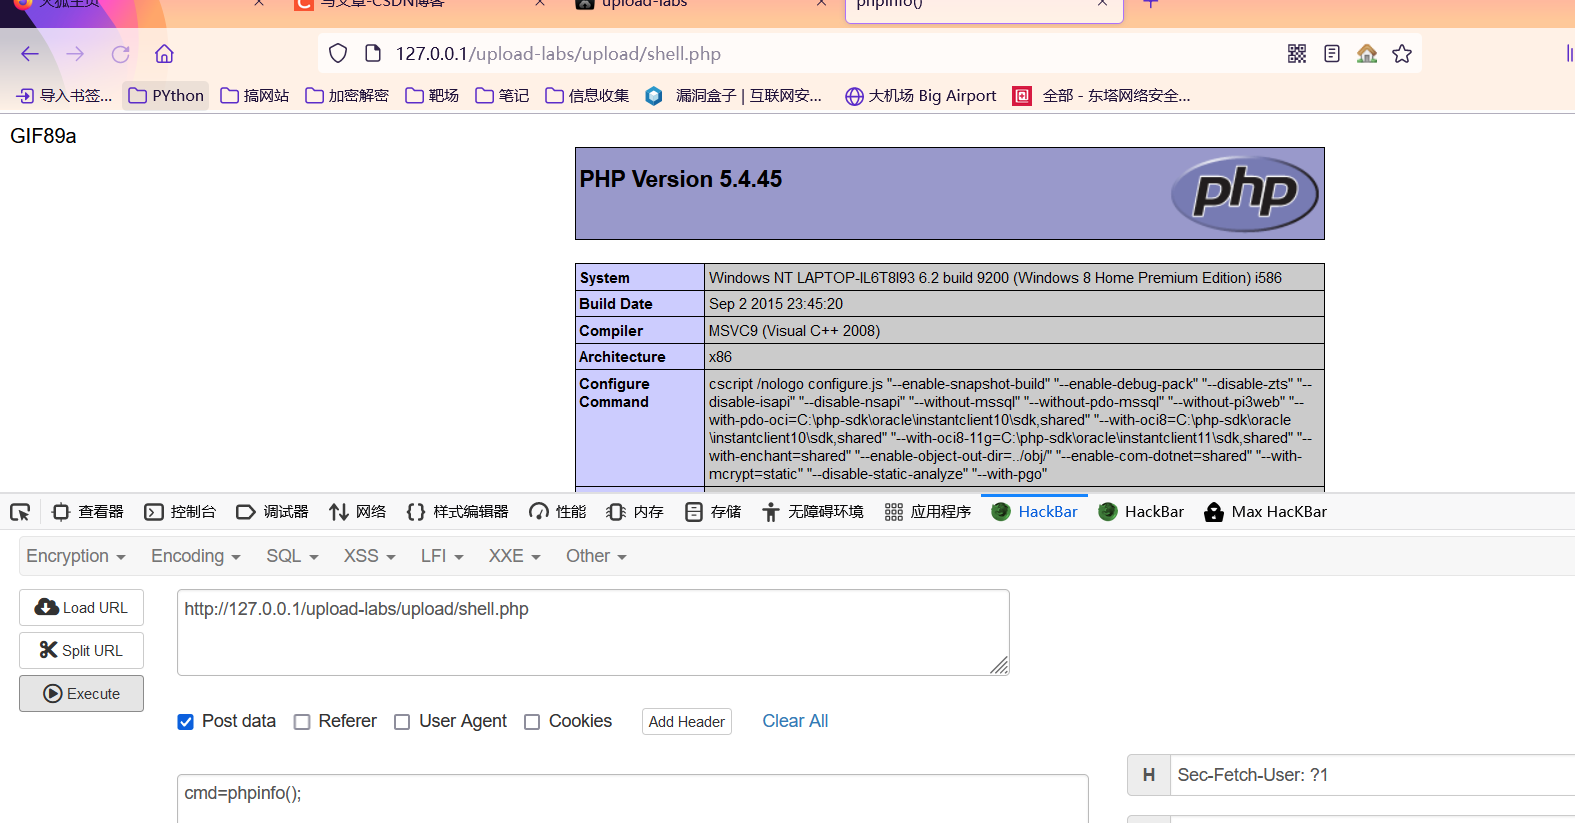
Task: Open the 导入书签 bookmark item
Action: click(x=64, y=96)
